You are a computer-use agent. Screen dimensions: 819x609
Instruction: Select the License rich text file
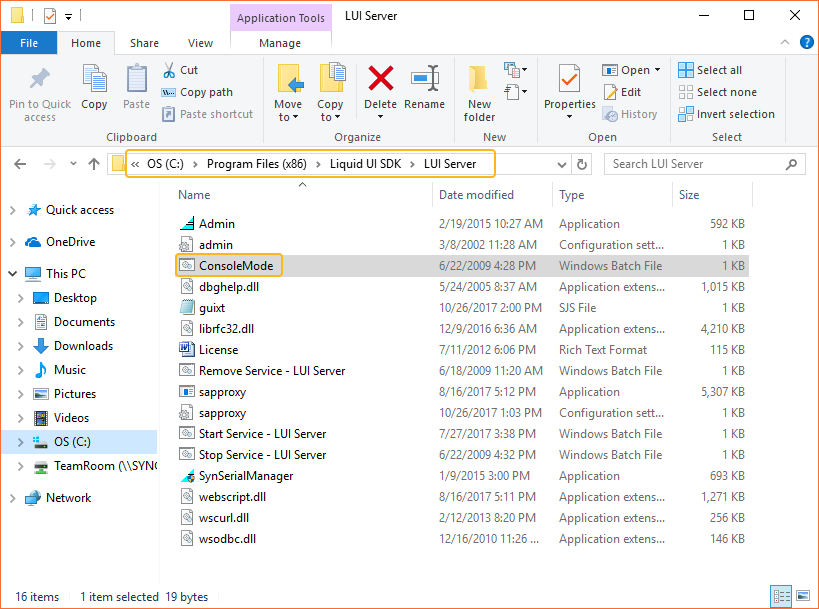tap(218, 350)
